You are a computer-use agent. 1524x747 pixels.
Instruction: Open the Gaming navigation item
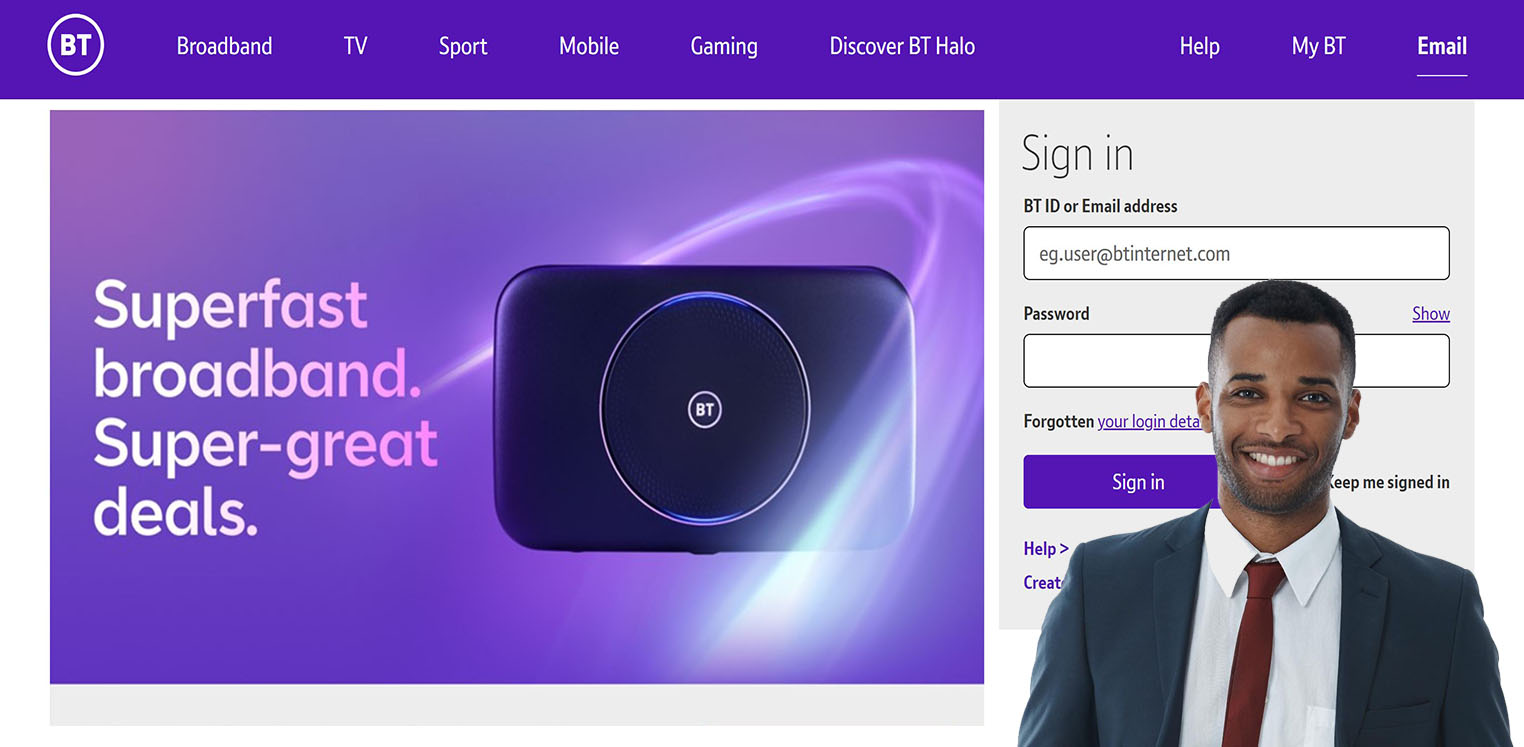(x=724, y=46)
